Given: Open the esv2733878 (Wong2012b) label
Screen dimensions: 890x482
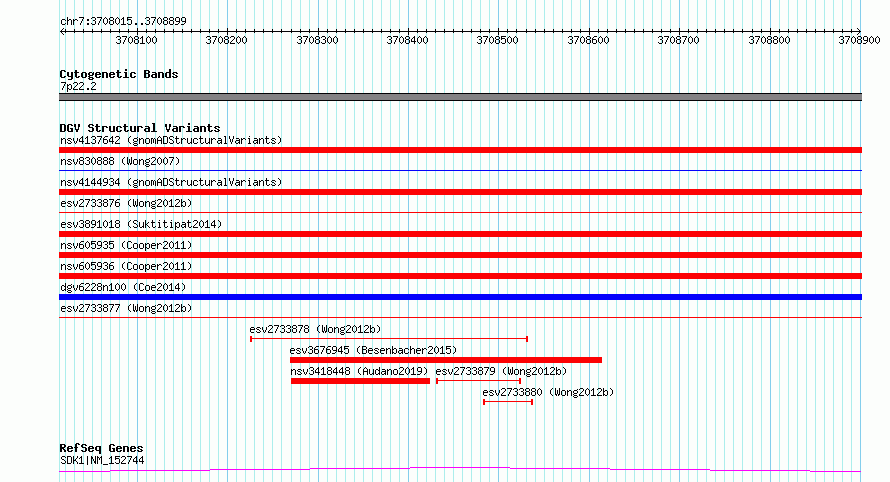Looking at the screenshot, I should (315, 329).
